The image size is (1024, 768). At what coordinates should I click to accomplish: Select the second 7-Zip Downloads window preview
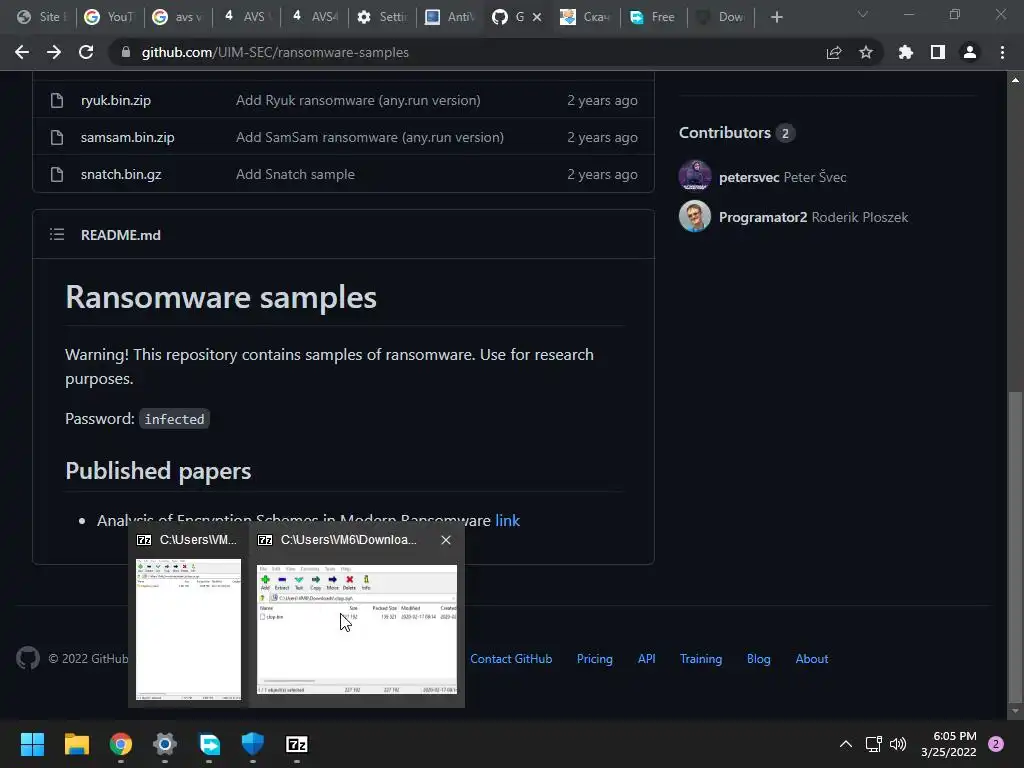point(357,629)
